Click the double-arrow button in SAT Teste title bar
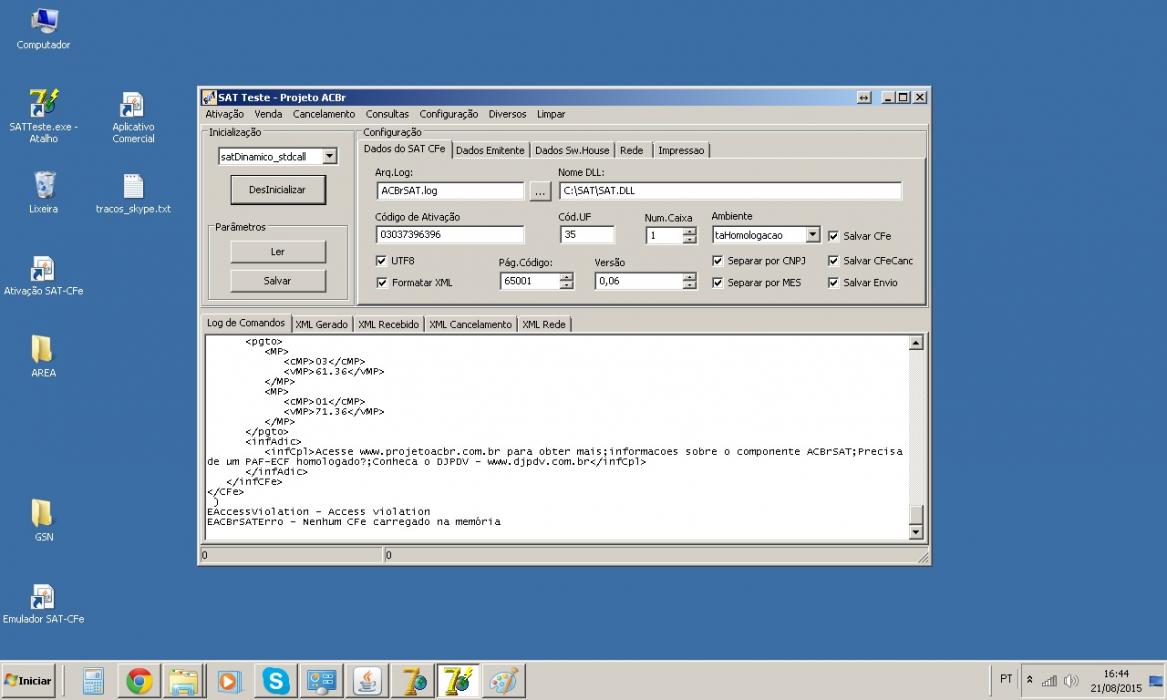 863,97
